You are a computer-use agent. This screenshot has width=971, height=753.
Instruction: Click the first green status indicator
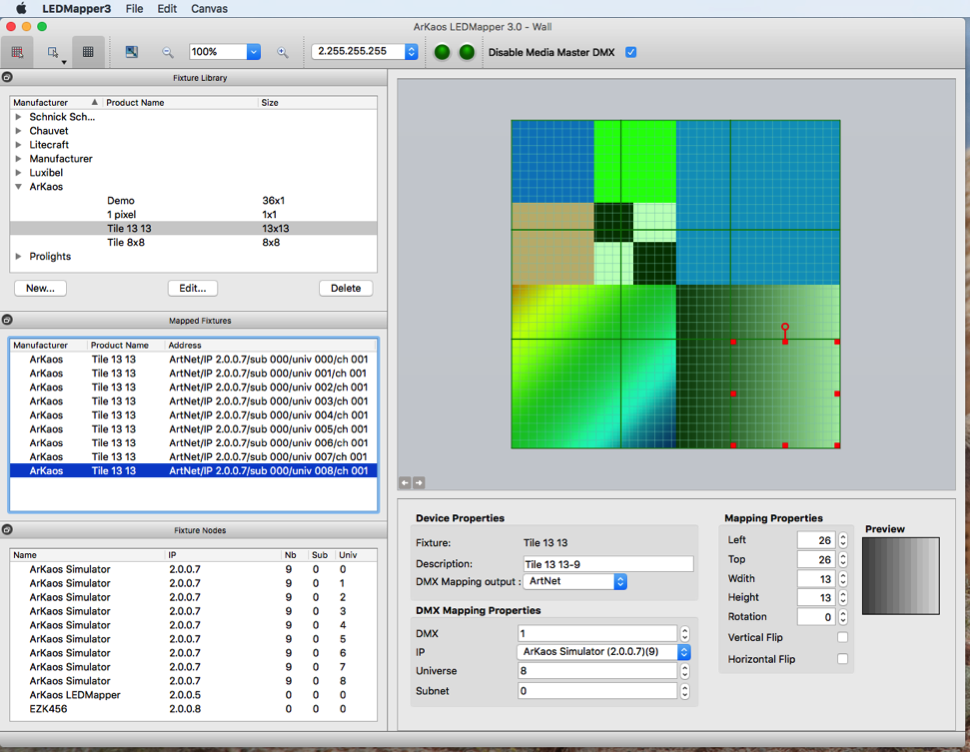click(442, 52)
